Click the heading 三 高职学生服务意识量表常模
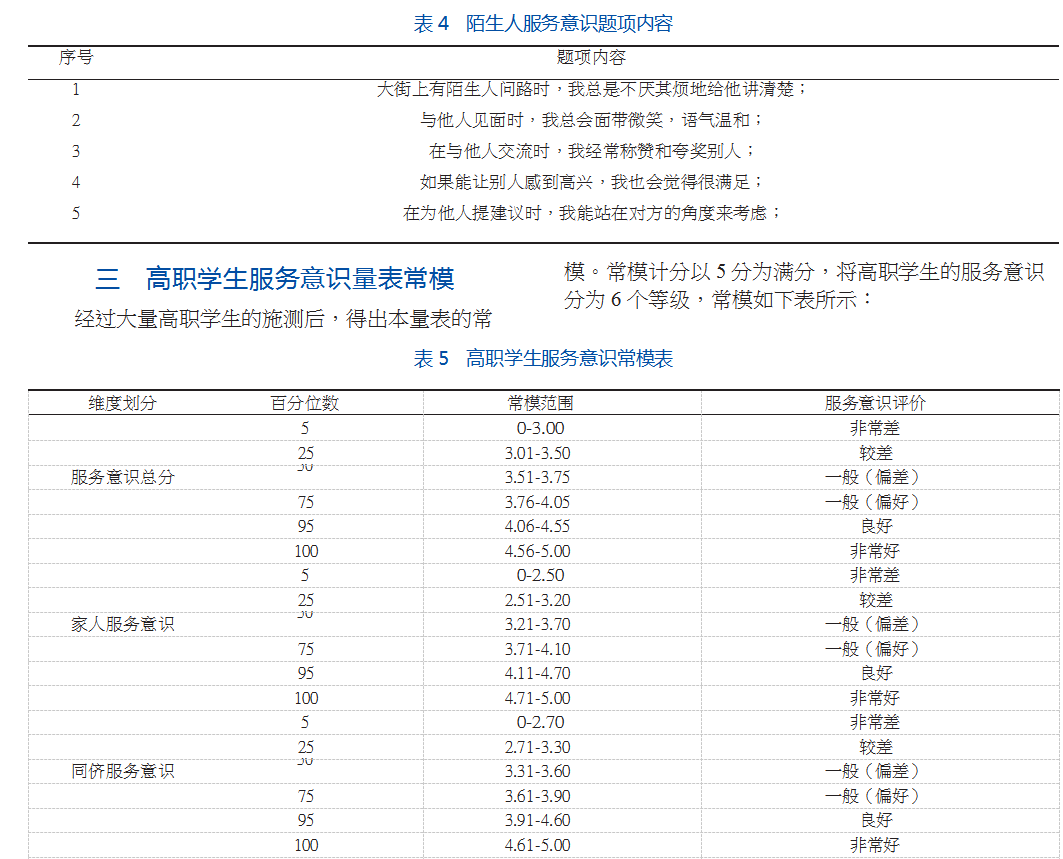Viewport: 1063px width, 859px height. [275, 278]
